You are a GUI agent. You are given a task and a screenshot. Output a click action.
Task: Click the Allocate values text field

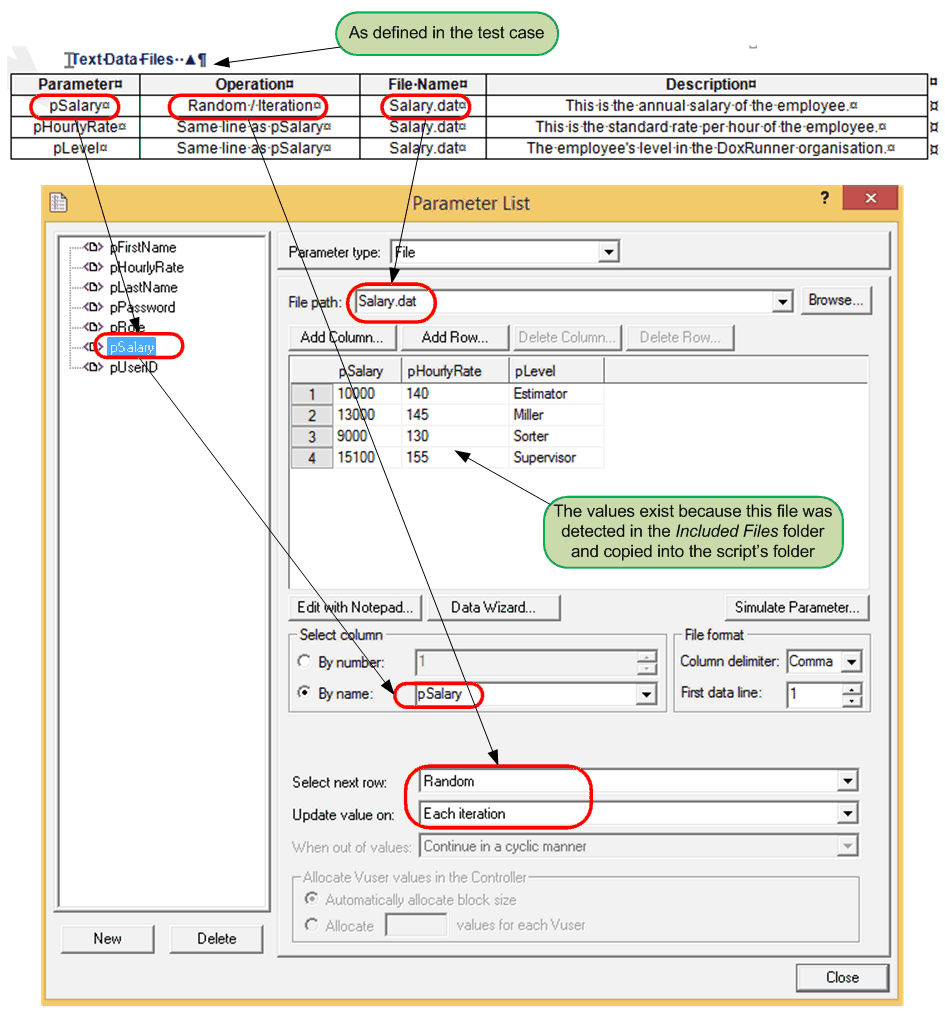pos(416,925)
